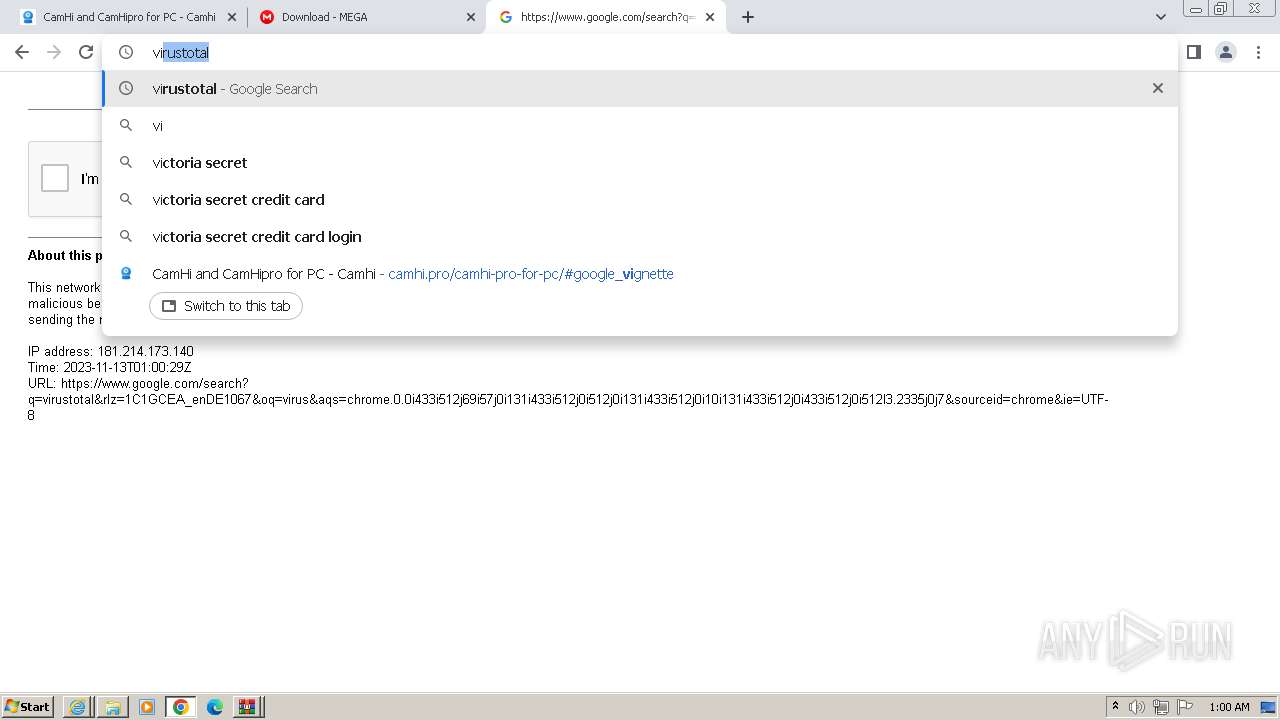The image size is (1280, 720).
Task: Select the virustotal - Google Search suggestion
Action: click(640, 89)
